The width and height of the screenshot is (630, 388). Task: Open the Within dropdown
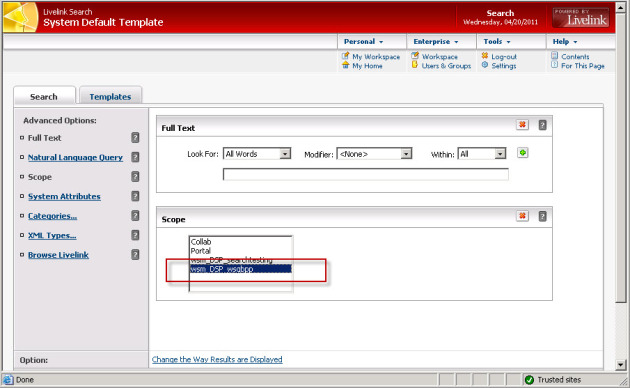[x=500, y=154]
